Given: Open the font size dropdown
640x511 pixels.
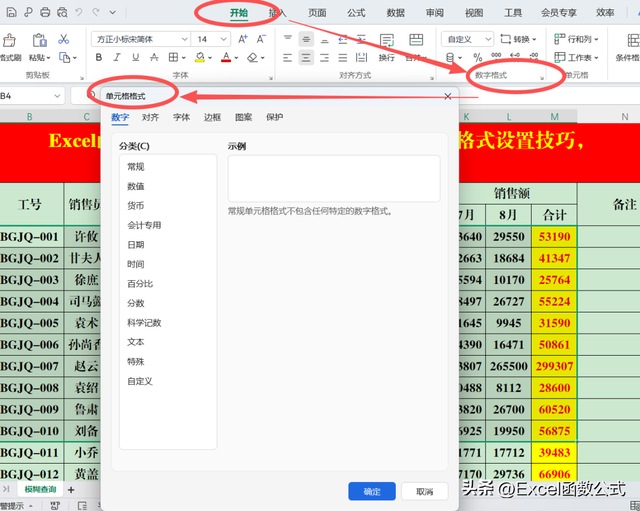Looking at the screenshot, I should click(224, 39).
